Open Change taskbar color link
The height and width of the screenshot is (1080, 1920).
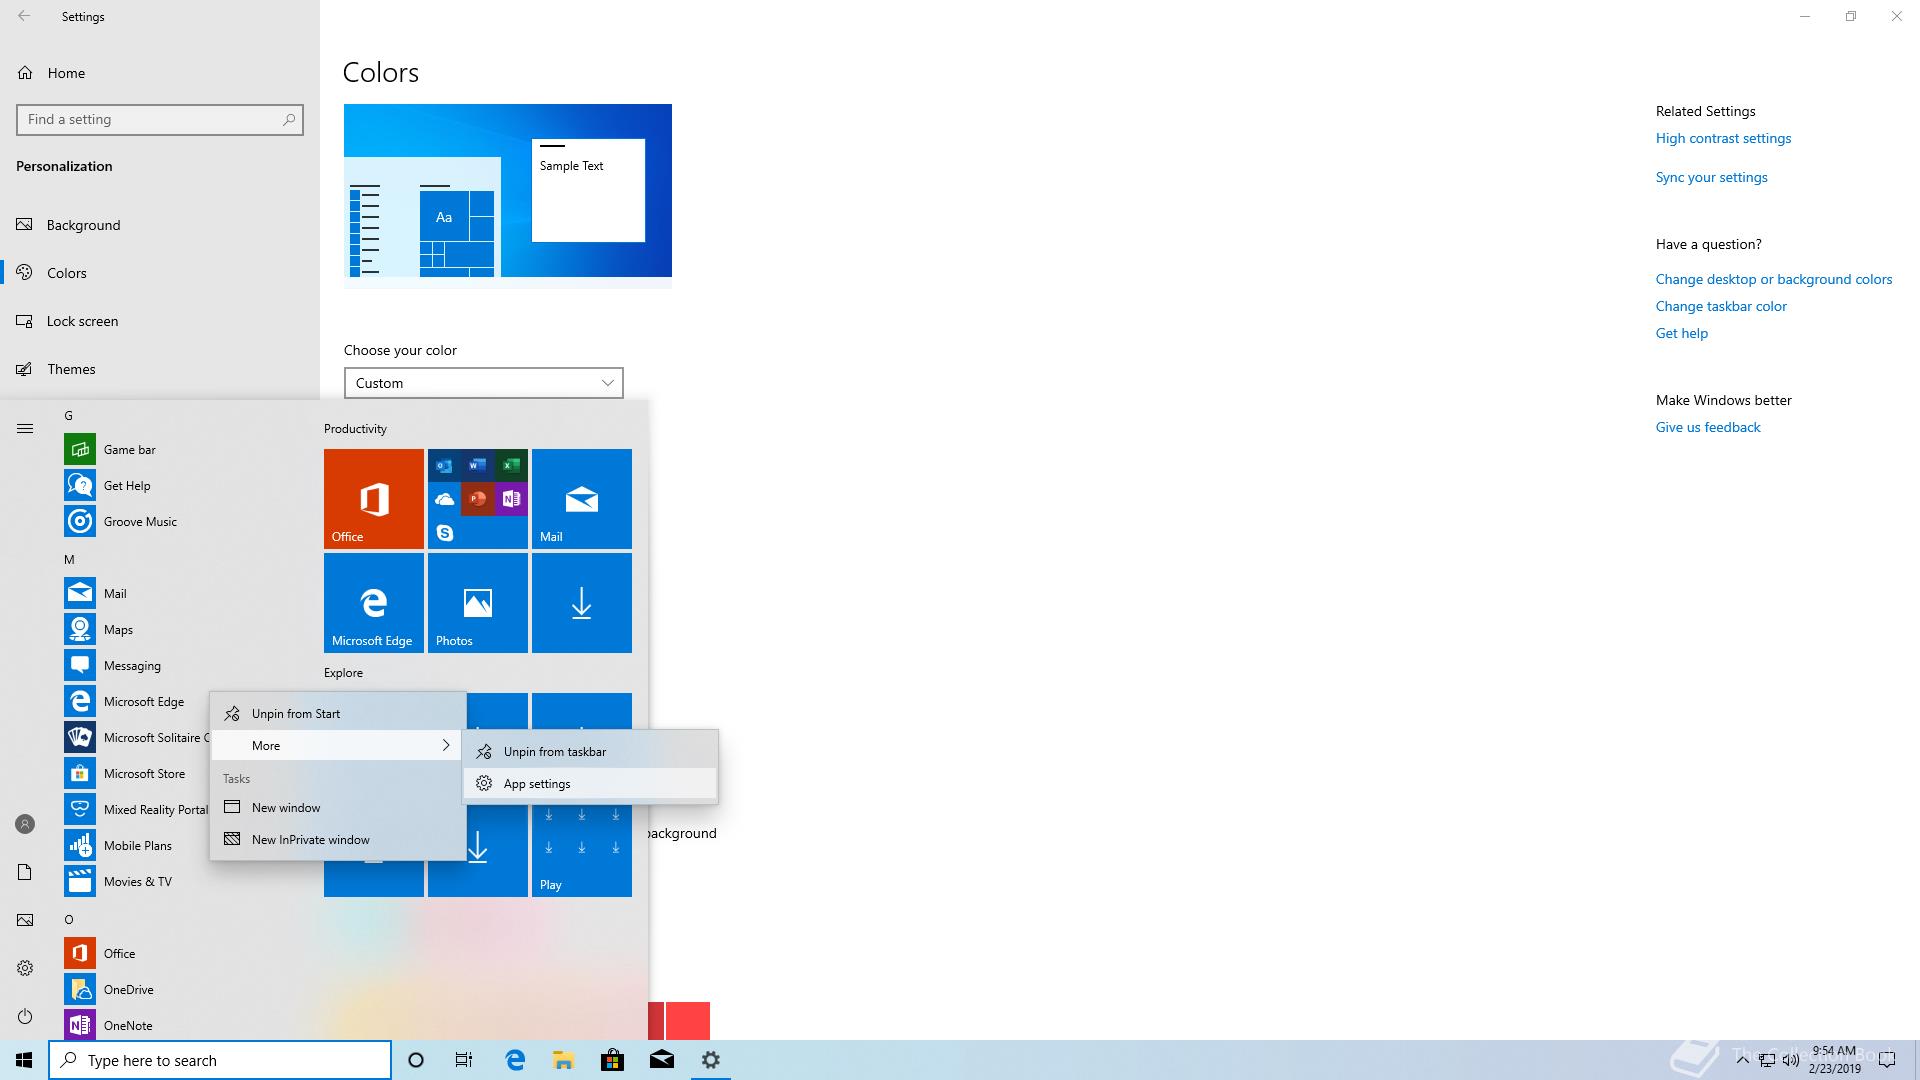(x=1721, y=306)
